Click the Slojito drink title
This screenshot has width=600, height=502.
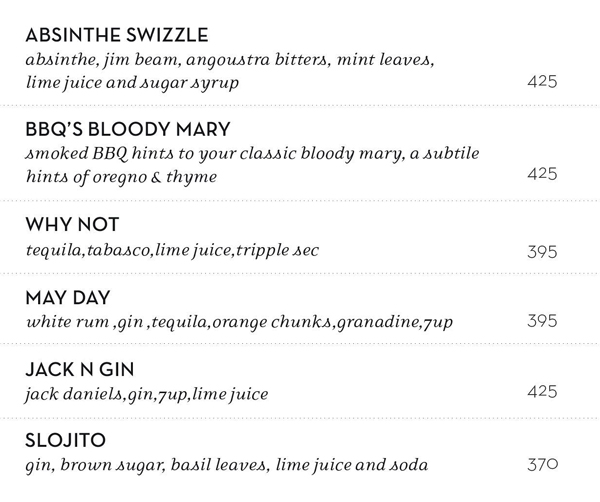click(x=65, y=441)
